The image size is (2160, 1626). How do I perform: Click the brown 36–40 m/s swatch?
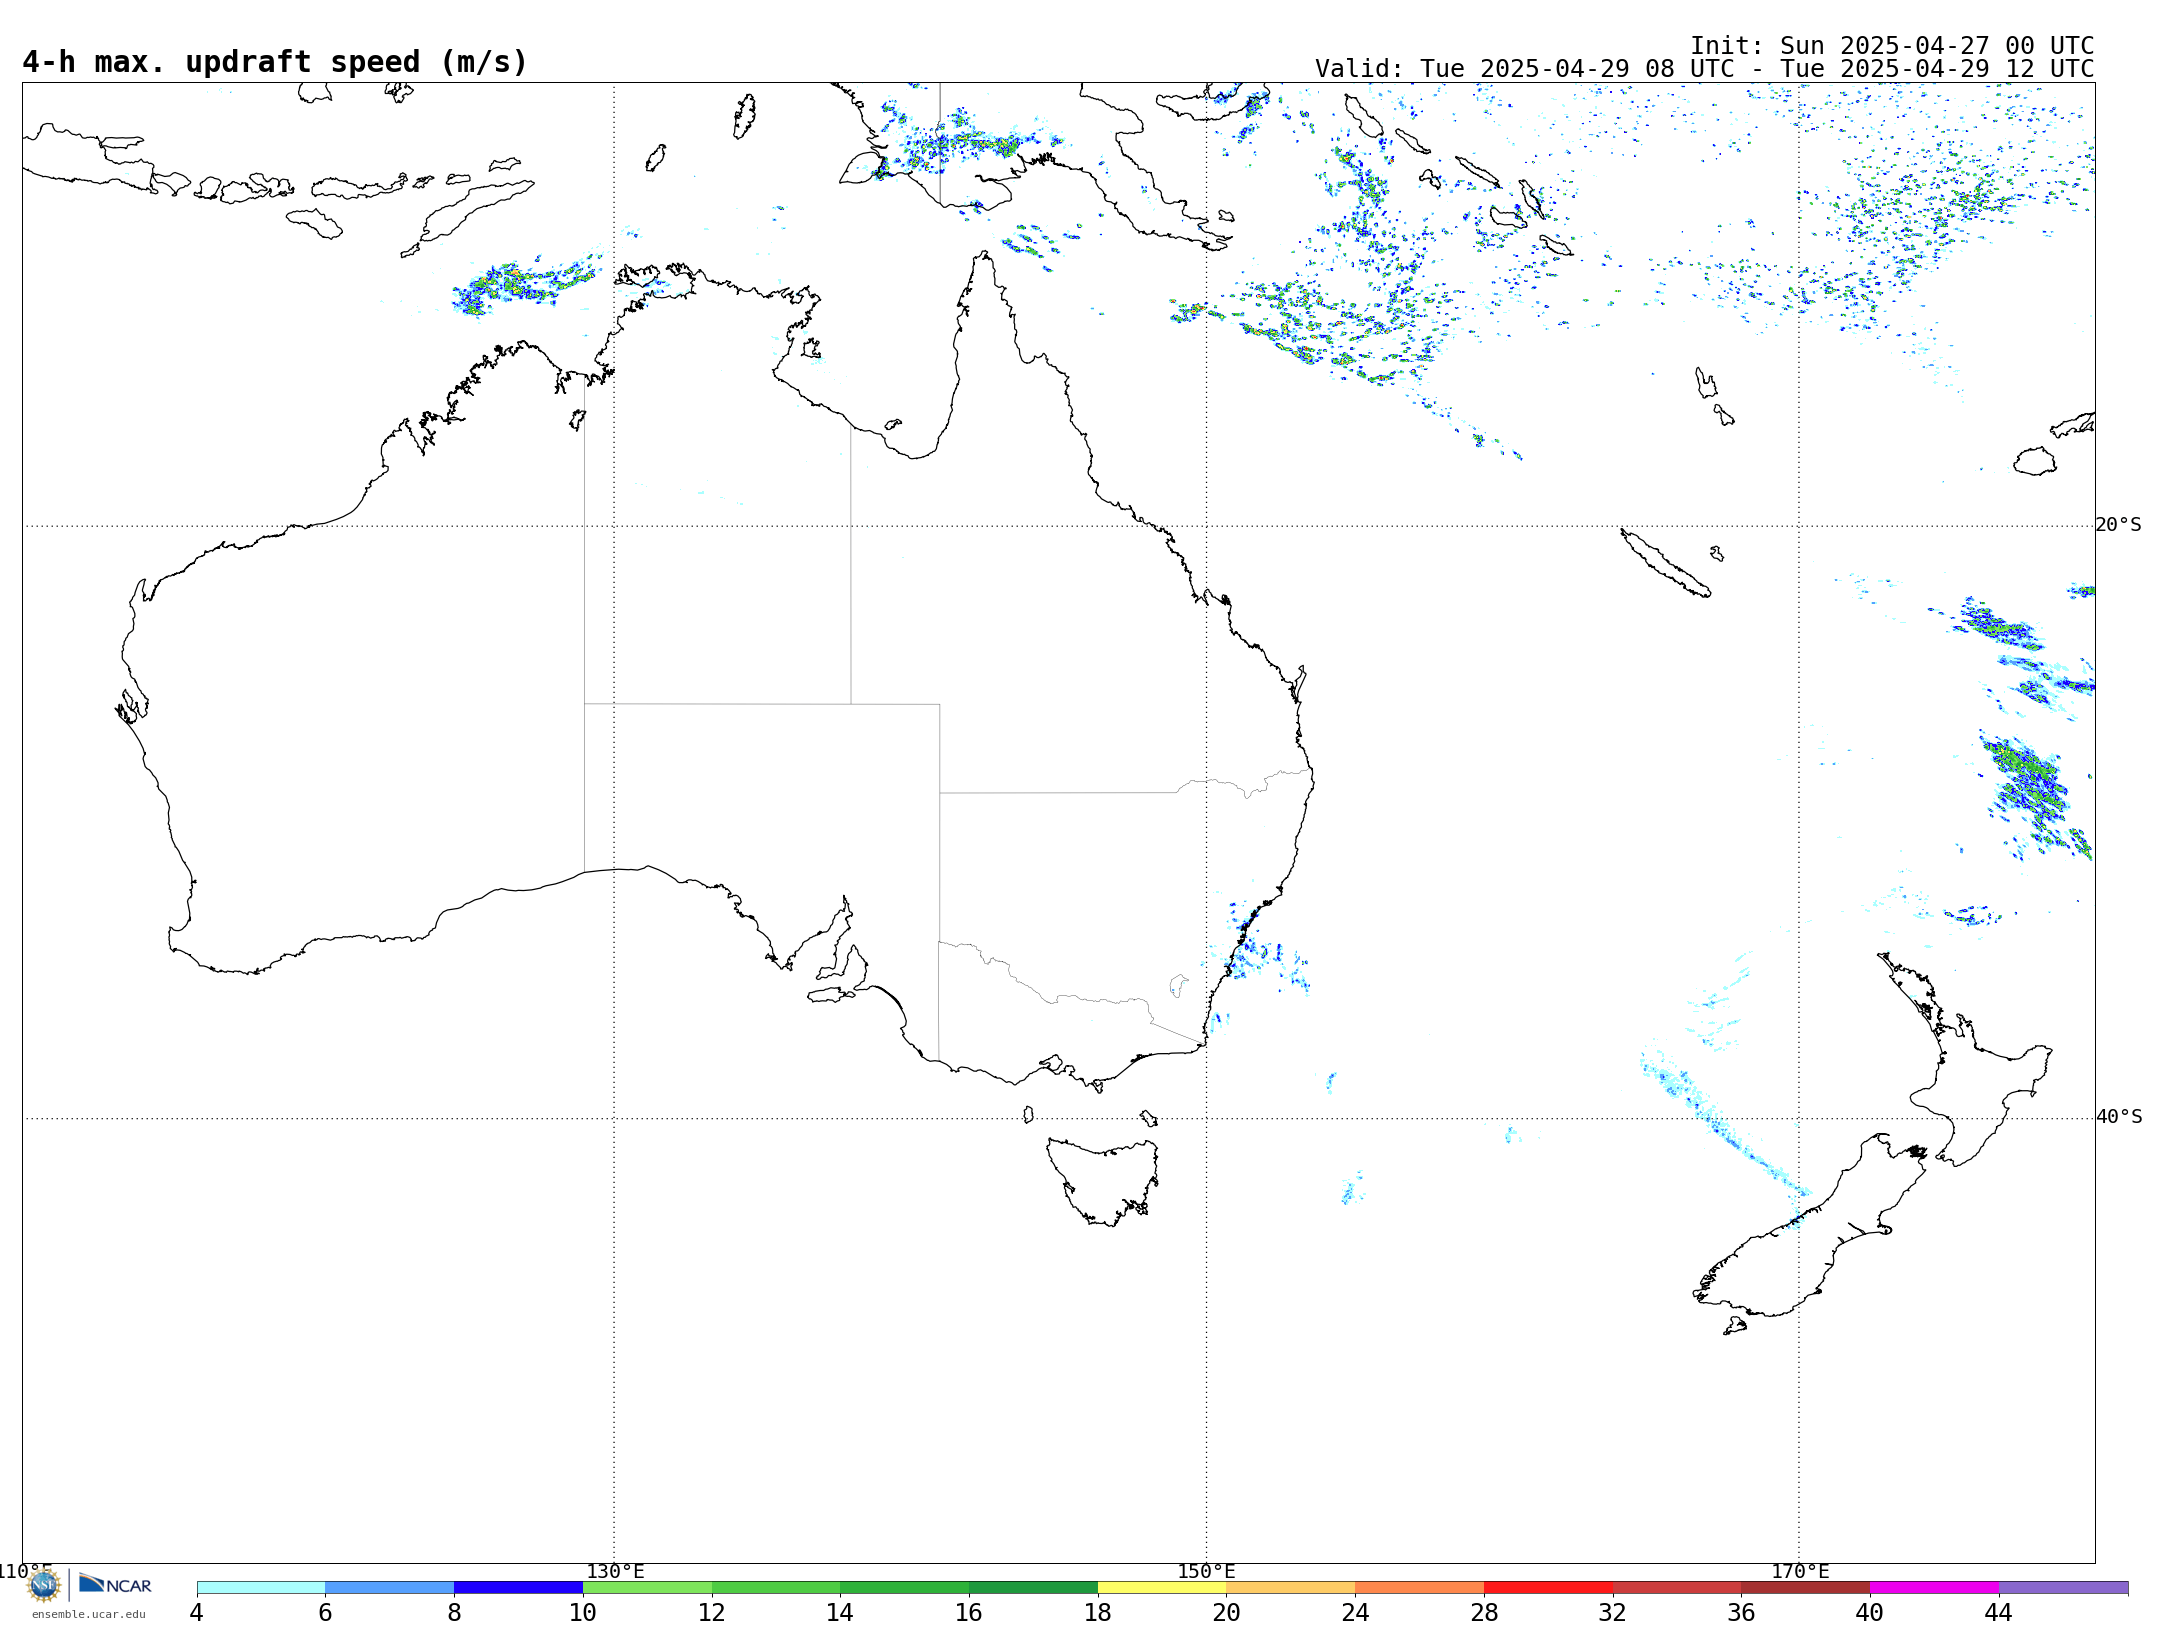coord(1806,1587)
